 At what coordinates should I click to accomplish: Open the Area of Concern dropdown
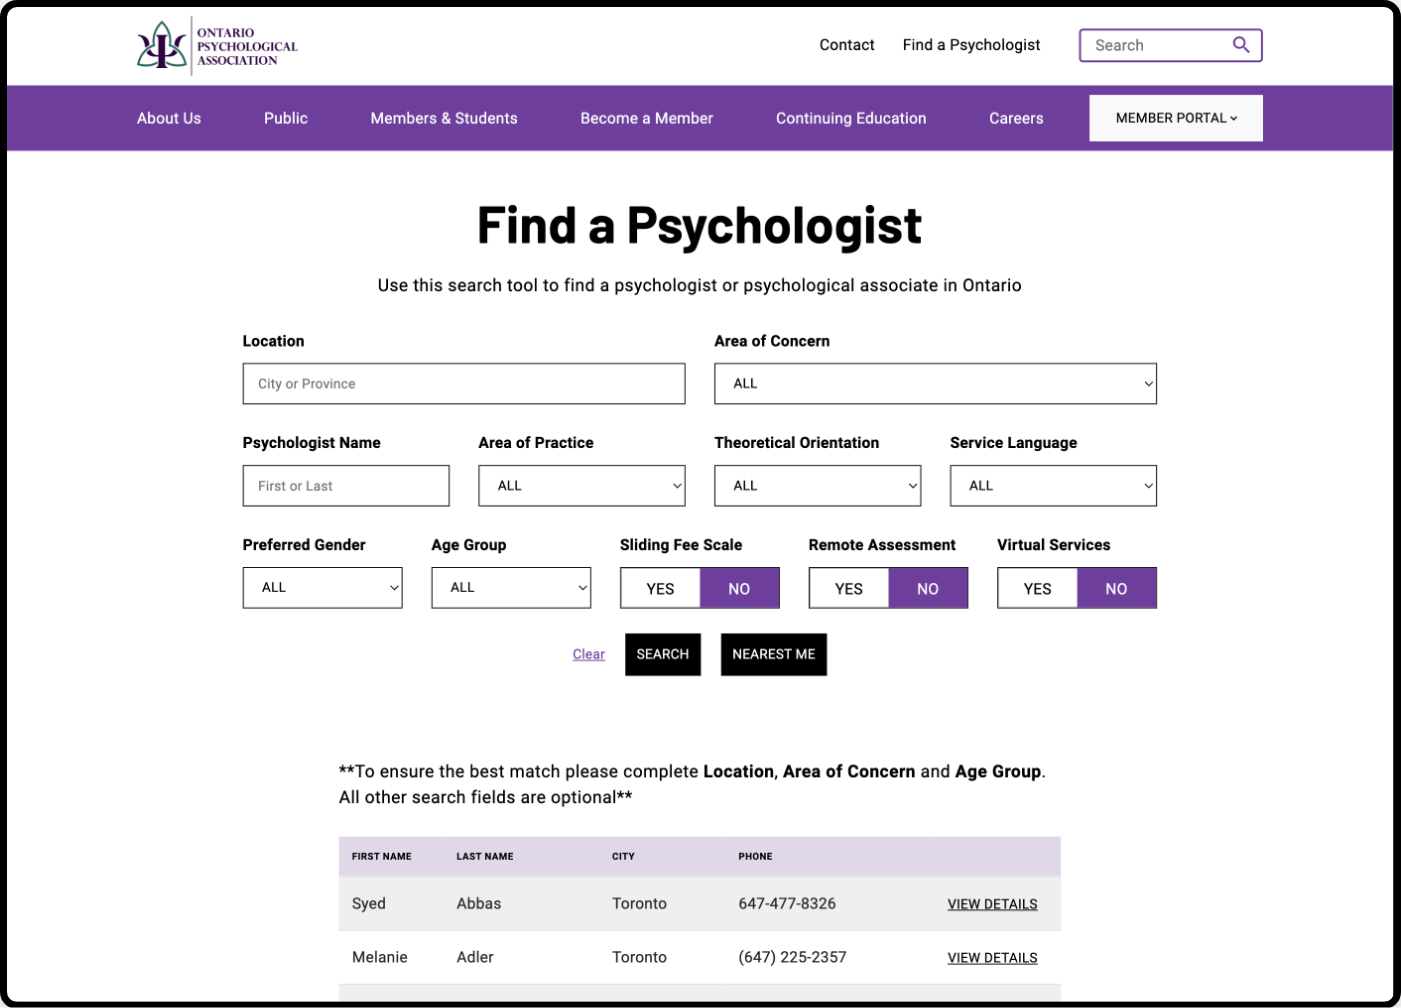pos(935,383)
